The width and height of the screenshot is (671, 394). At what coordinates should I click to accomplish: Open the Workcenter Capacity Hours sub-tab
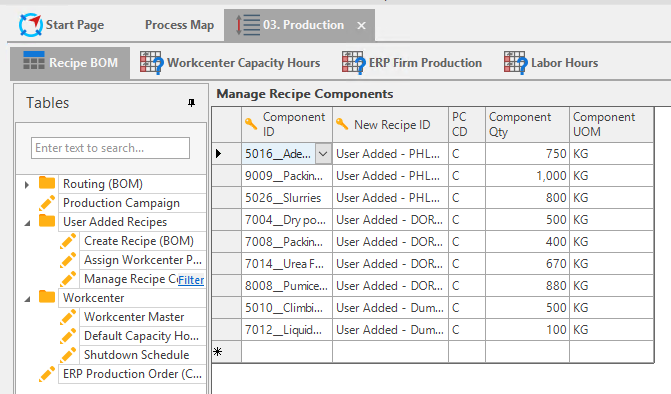pyautogui.click(x=230, y=63)
